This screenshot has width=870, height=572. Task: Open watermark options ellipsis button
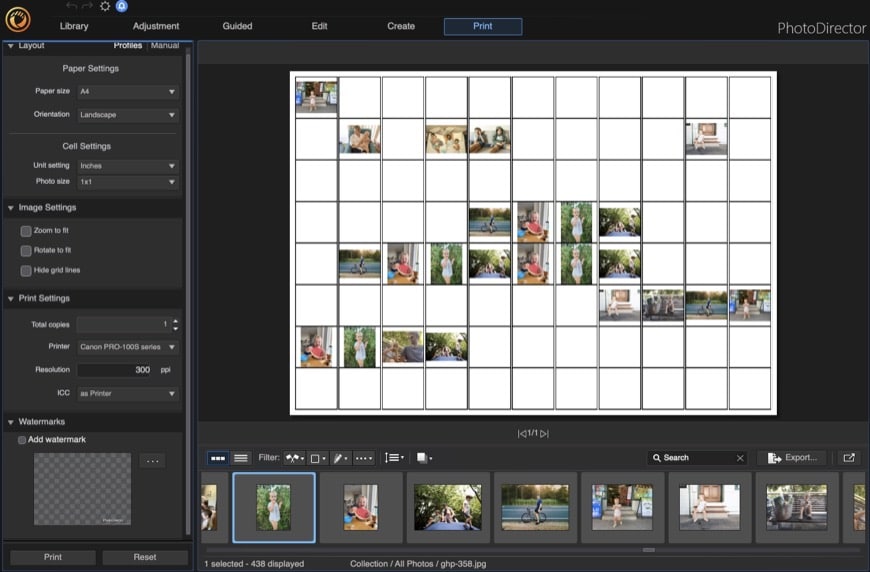click(153, 461)
